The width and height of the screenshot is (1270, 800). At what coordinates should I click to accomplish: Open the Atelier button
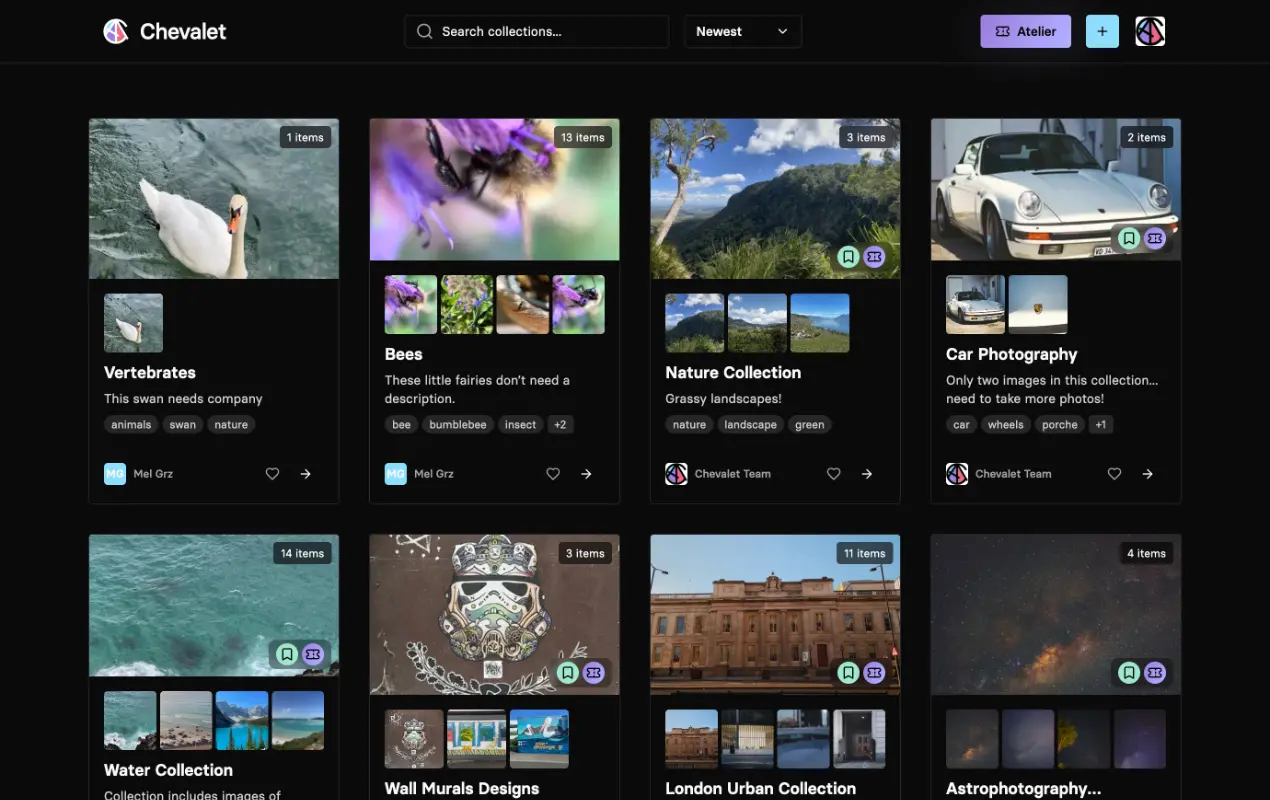pyautogui.click(x=1025, y=31)
